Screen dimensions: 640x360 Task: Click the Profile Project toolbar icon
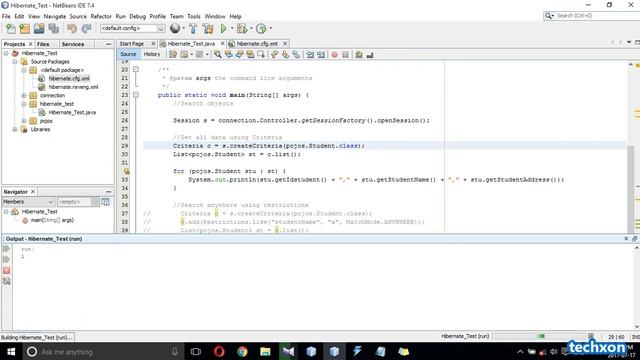261,29
